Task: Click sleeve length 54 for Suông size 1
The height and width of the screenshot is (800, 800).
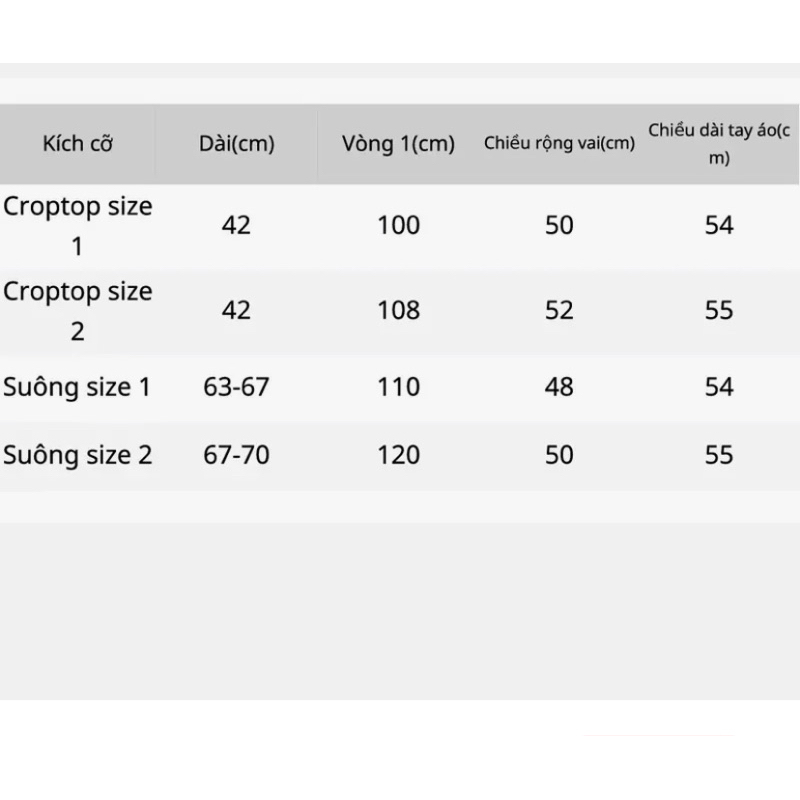Action: point(719,387)
